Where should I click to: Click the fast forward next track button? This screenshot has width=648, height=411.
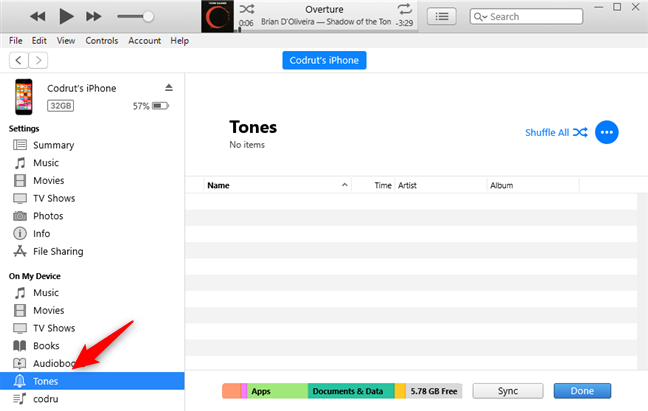[94, 17]
